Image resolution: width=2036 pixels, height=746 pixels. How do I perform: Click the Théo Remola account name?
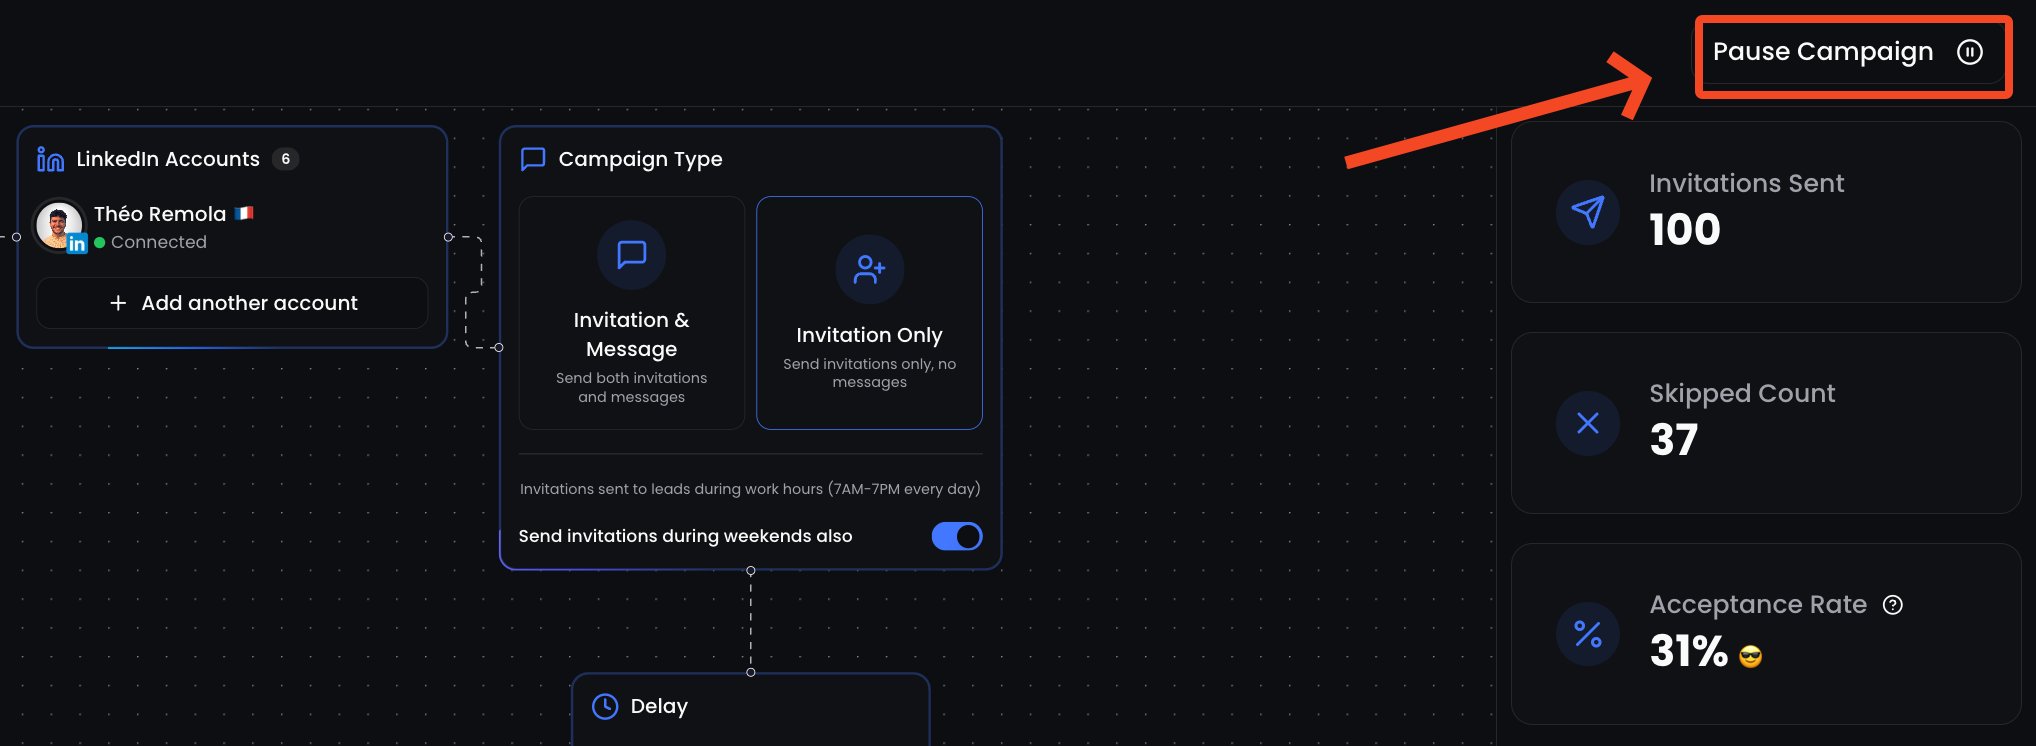(160, 214)
